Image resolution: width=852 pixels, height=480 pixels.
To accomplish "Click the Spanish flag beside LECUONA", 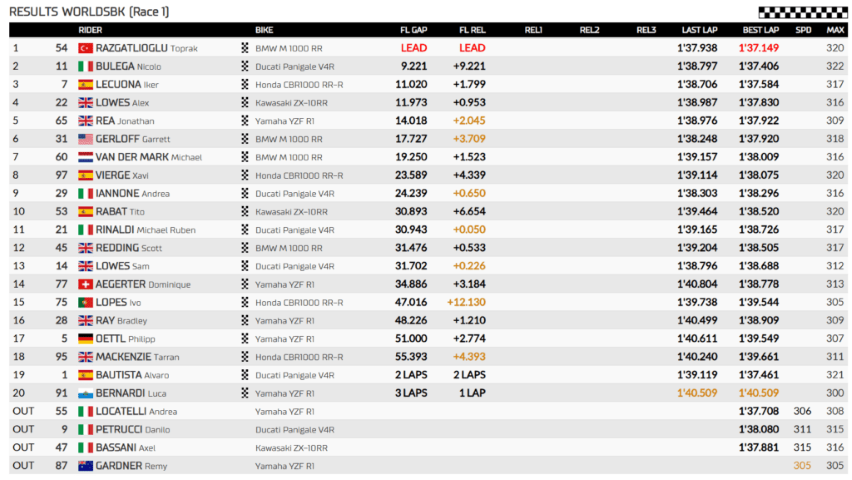I will coord(85,85).
